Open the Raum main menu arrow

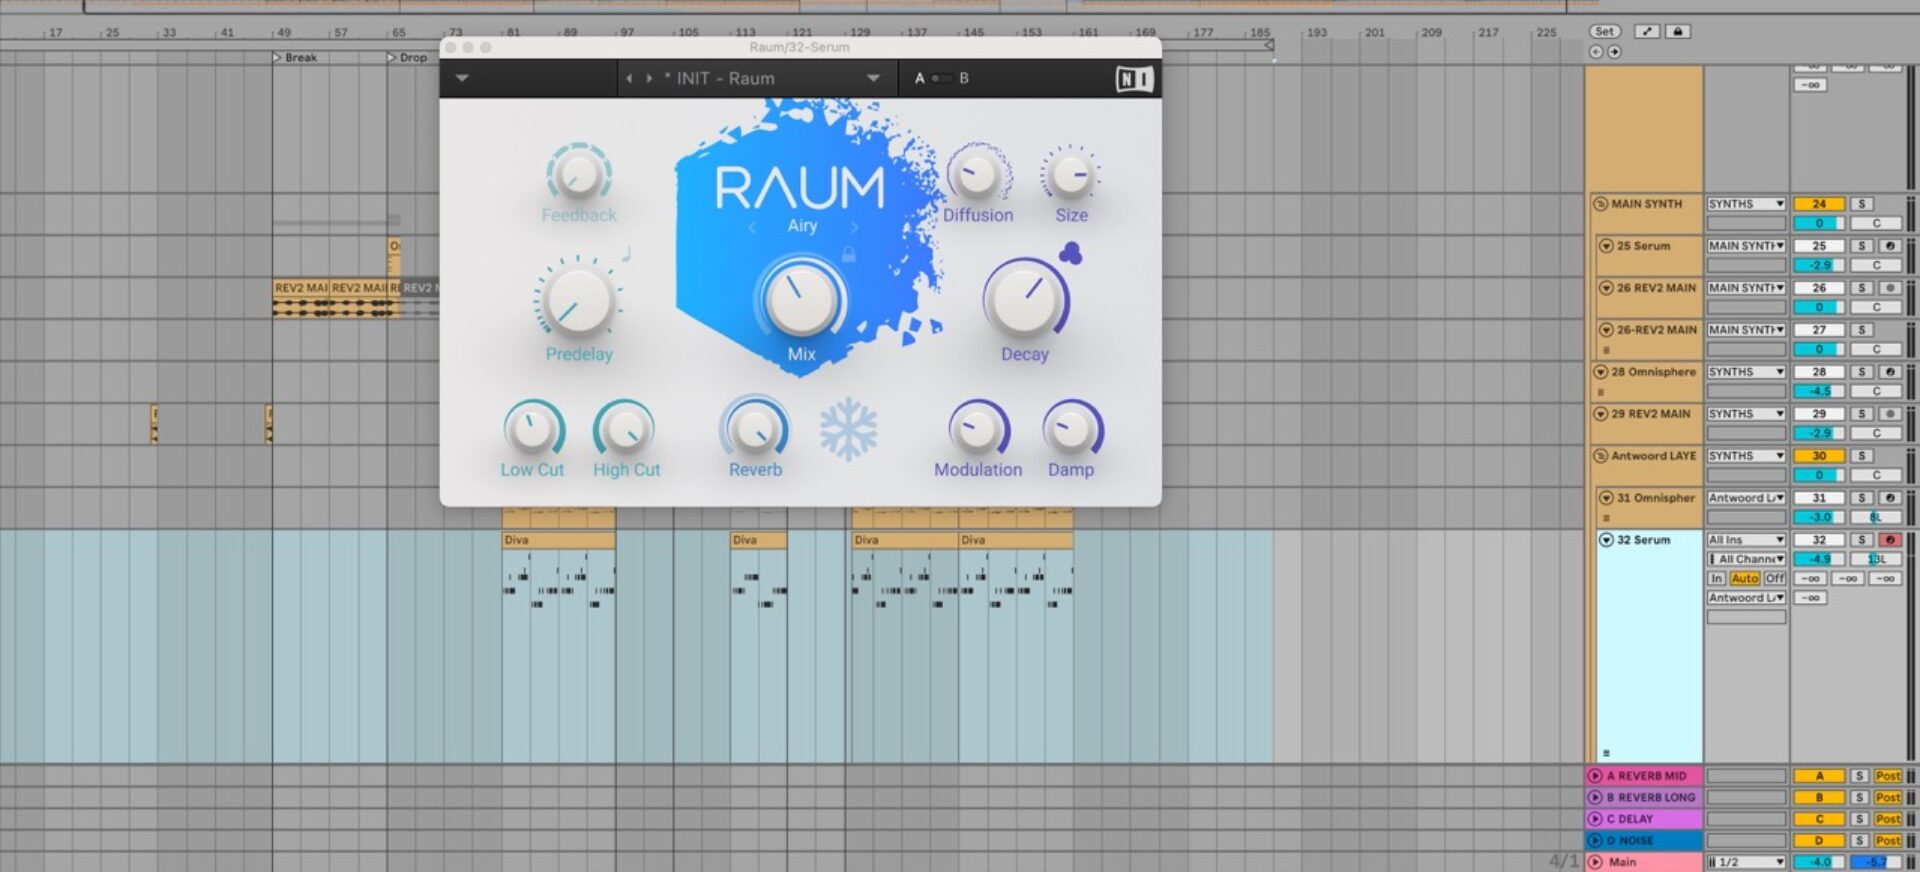point(462,78)
